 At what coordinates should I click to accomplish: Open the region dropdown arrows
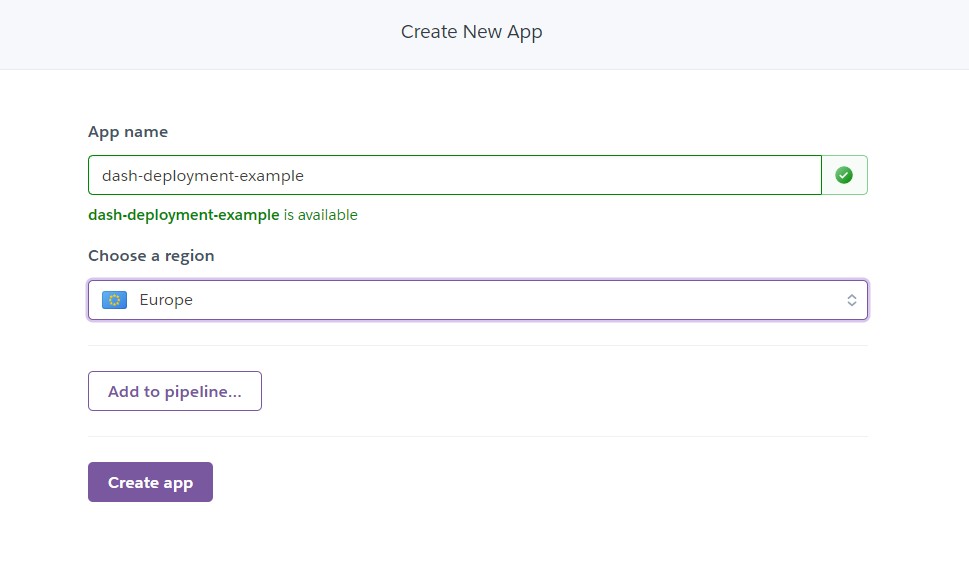[852, 300]
